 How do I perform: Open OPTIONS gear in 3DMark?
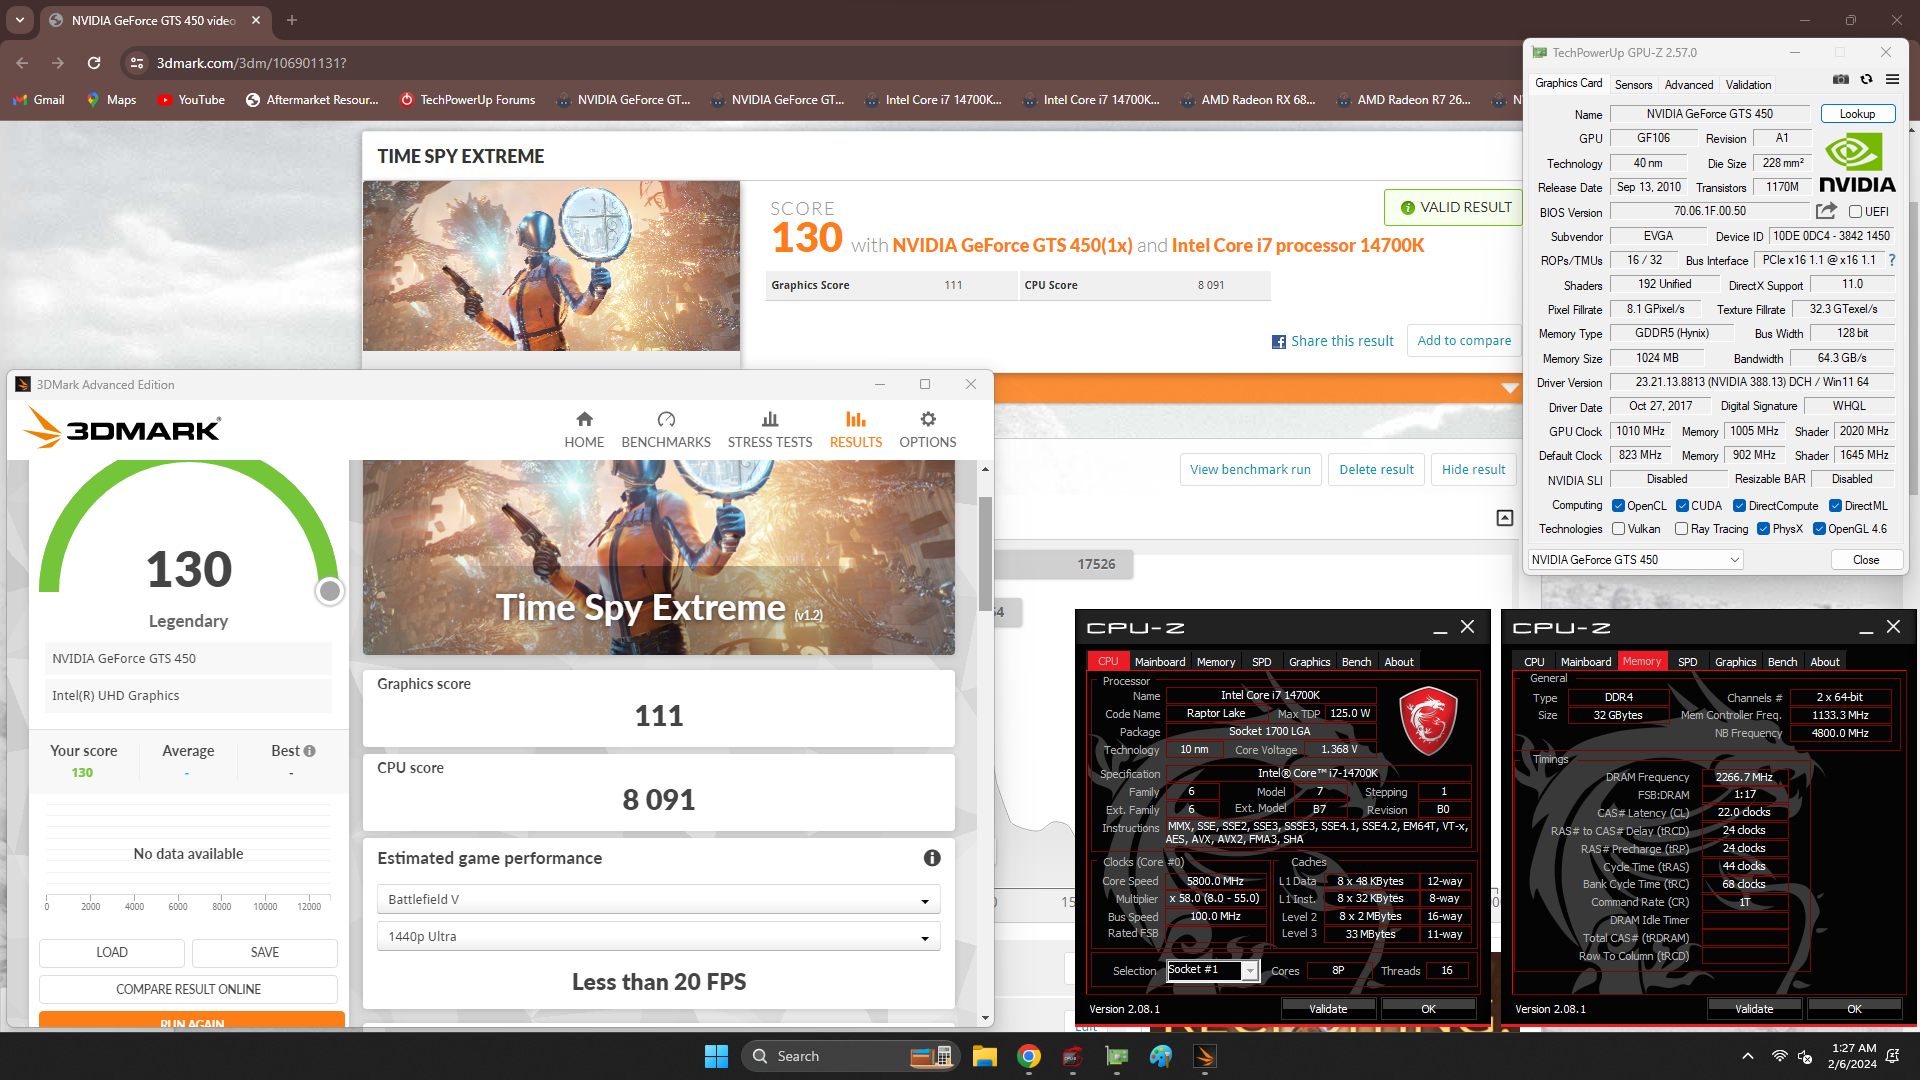click(928, 419)
